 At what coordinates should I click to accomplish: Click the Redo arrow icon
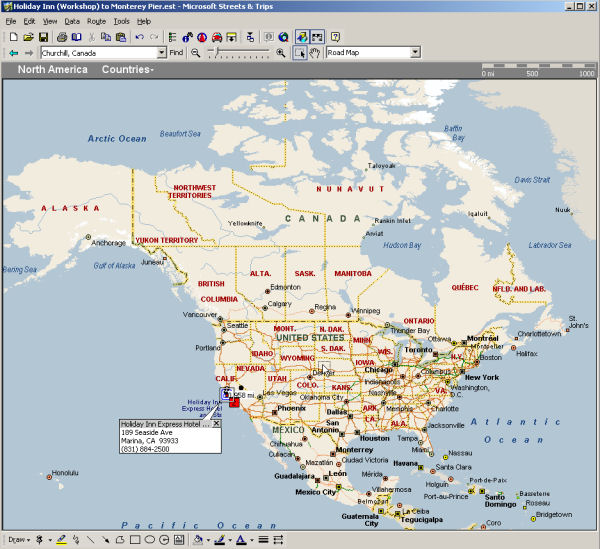pyautogui.click(x=154, y=37)
